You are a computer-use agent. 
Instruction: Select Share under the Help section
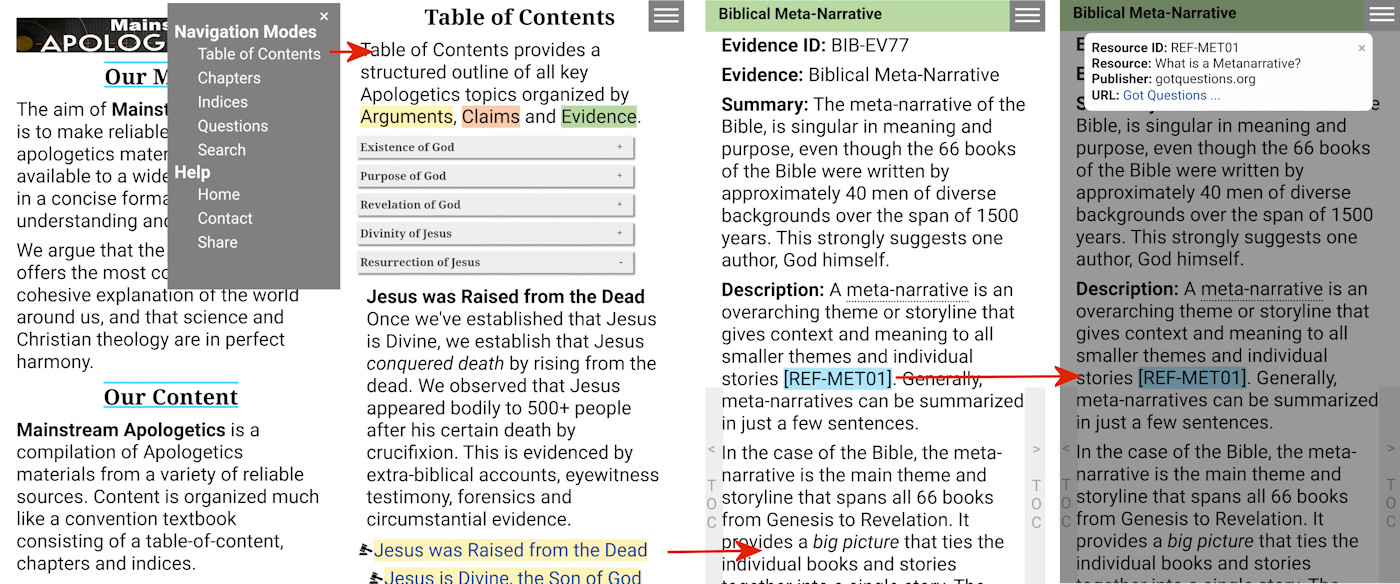tap(217, 242)
